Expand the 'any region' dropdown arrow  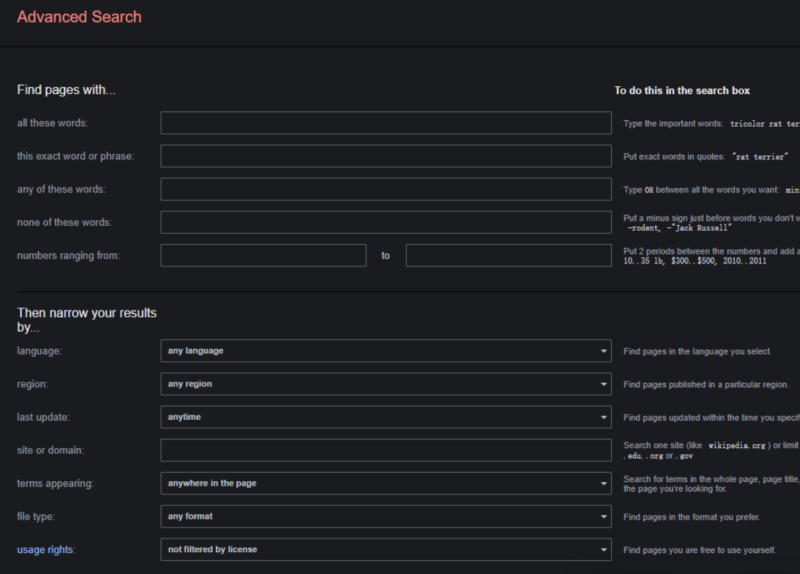coord(604,384)
